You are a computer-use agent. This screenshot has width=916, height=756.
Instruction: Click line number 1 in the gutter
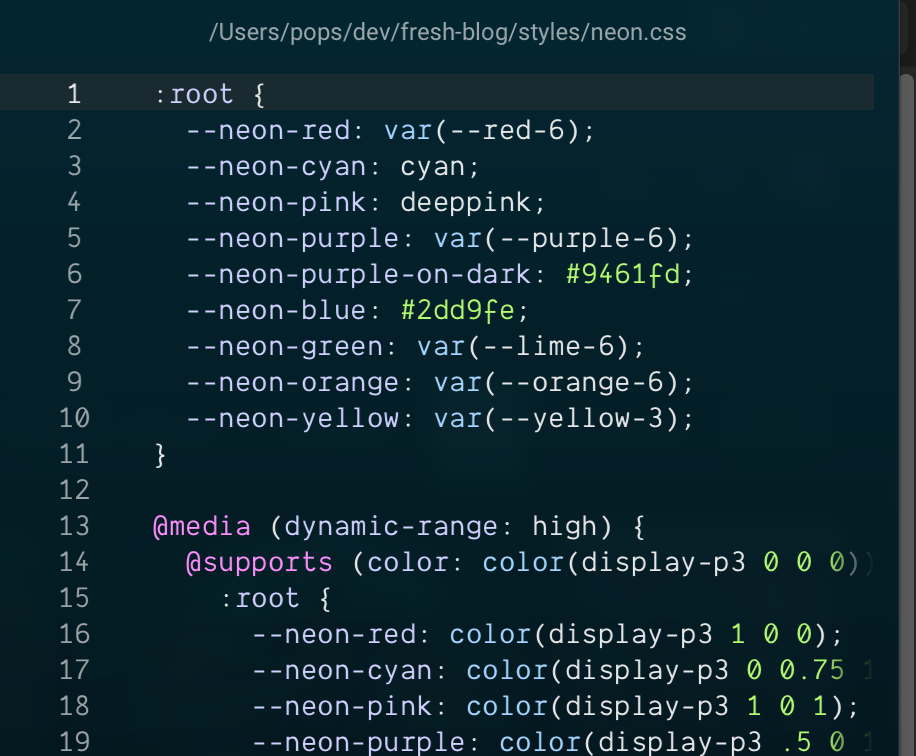(x=73, y=94)
